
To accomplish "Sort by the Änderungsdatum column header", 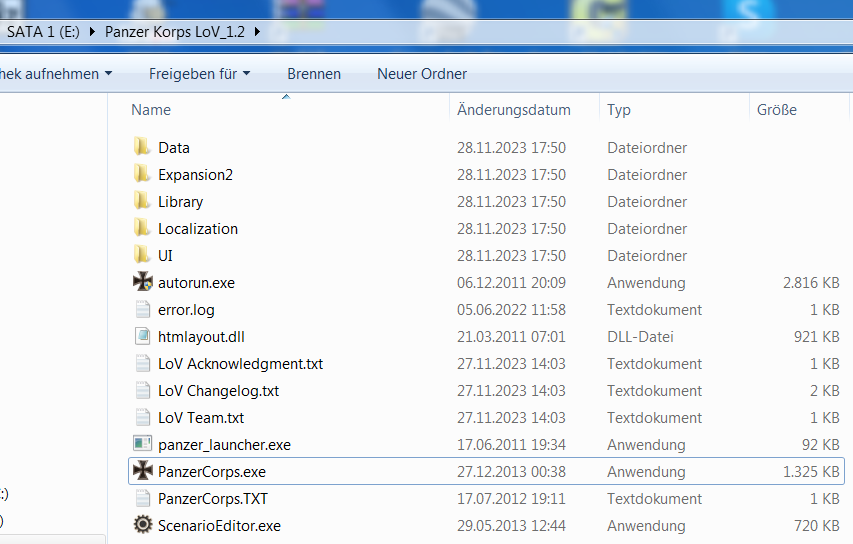I will pyautogui.click(x=514, y=110).
